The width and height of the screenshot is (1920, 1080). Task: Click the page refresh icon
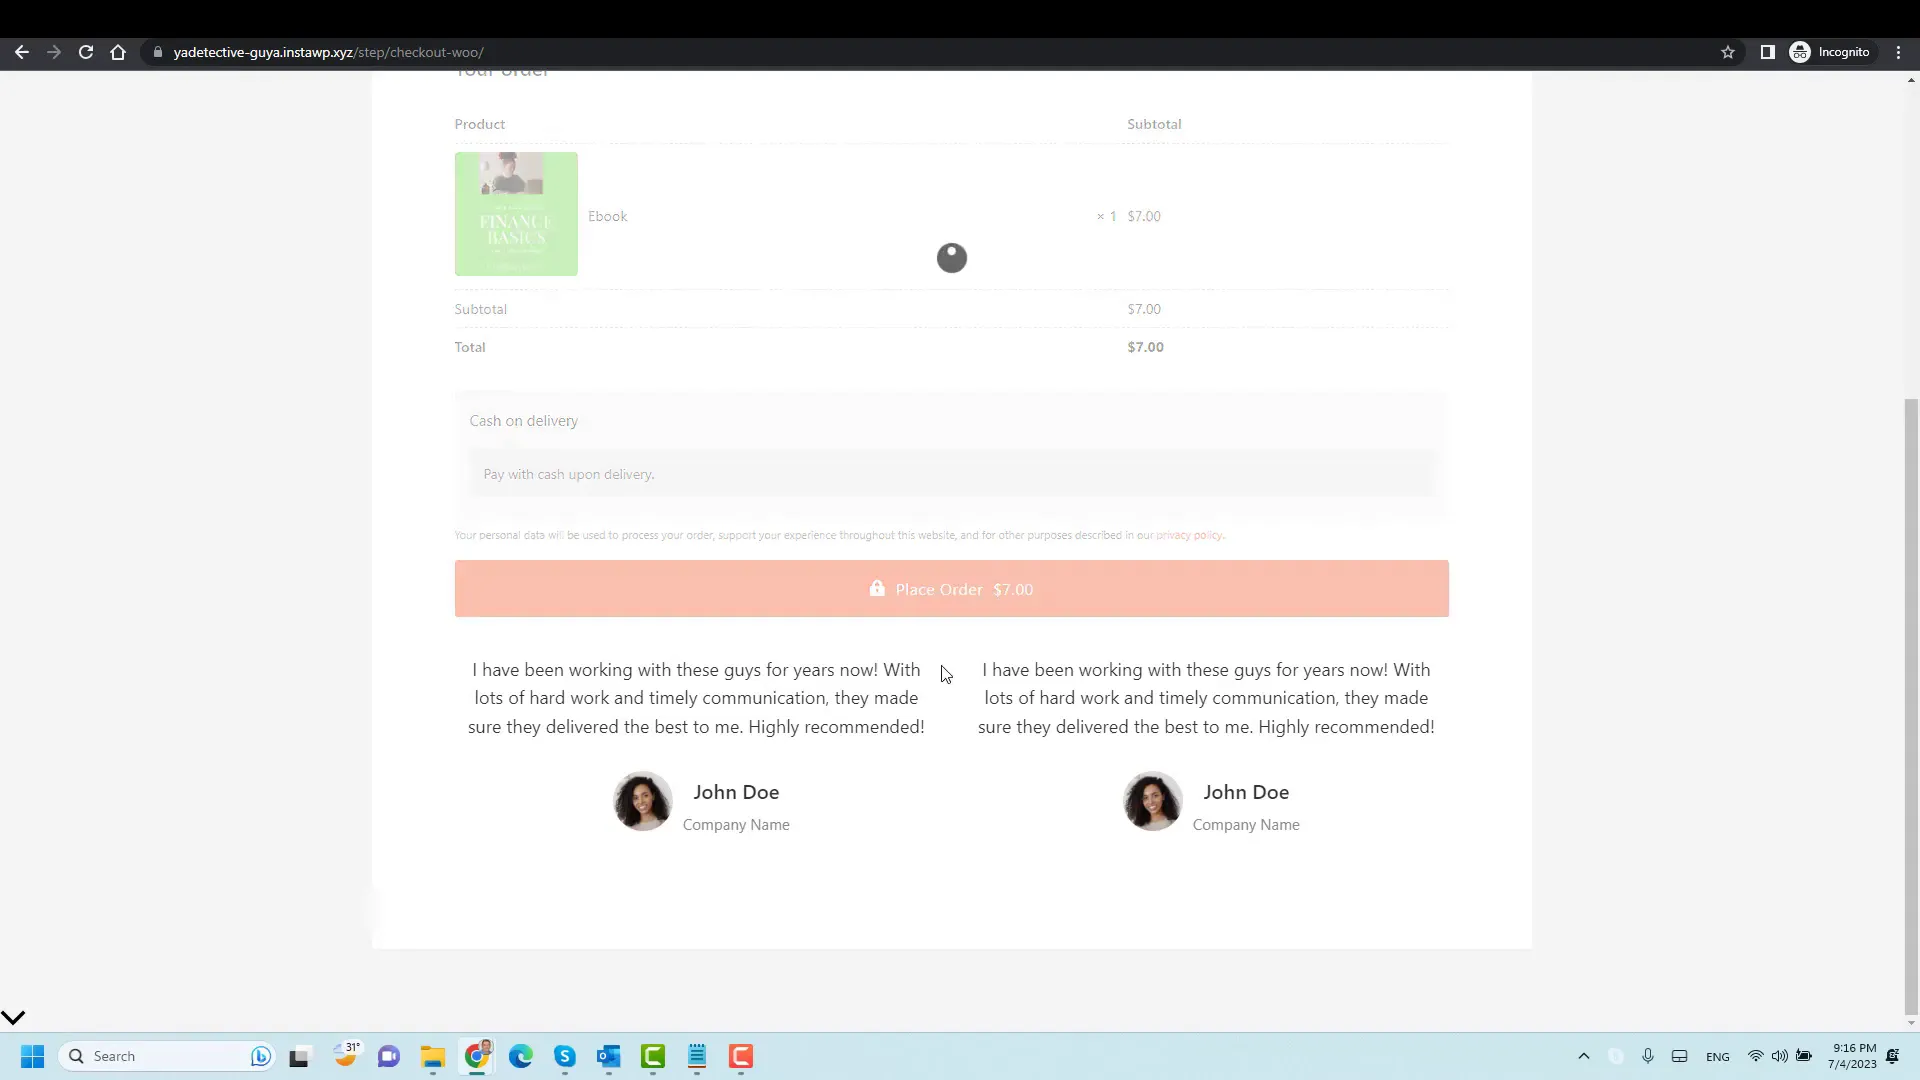tap(86, 53)
